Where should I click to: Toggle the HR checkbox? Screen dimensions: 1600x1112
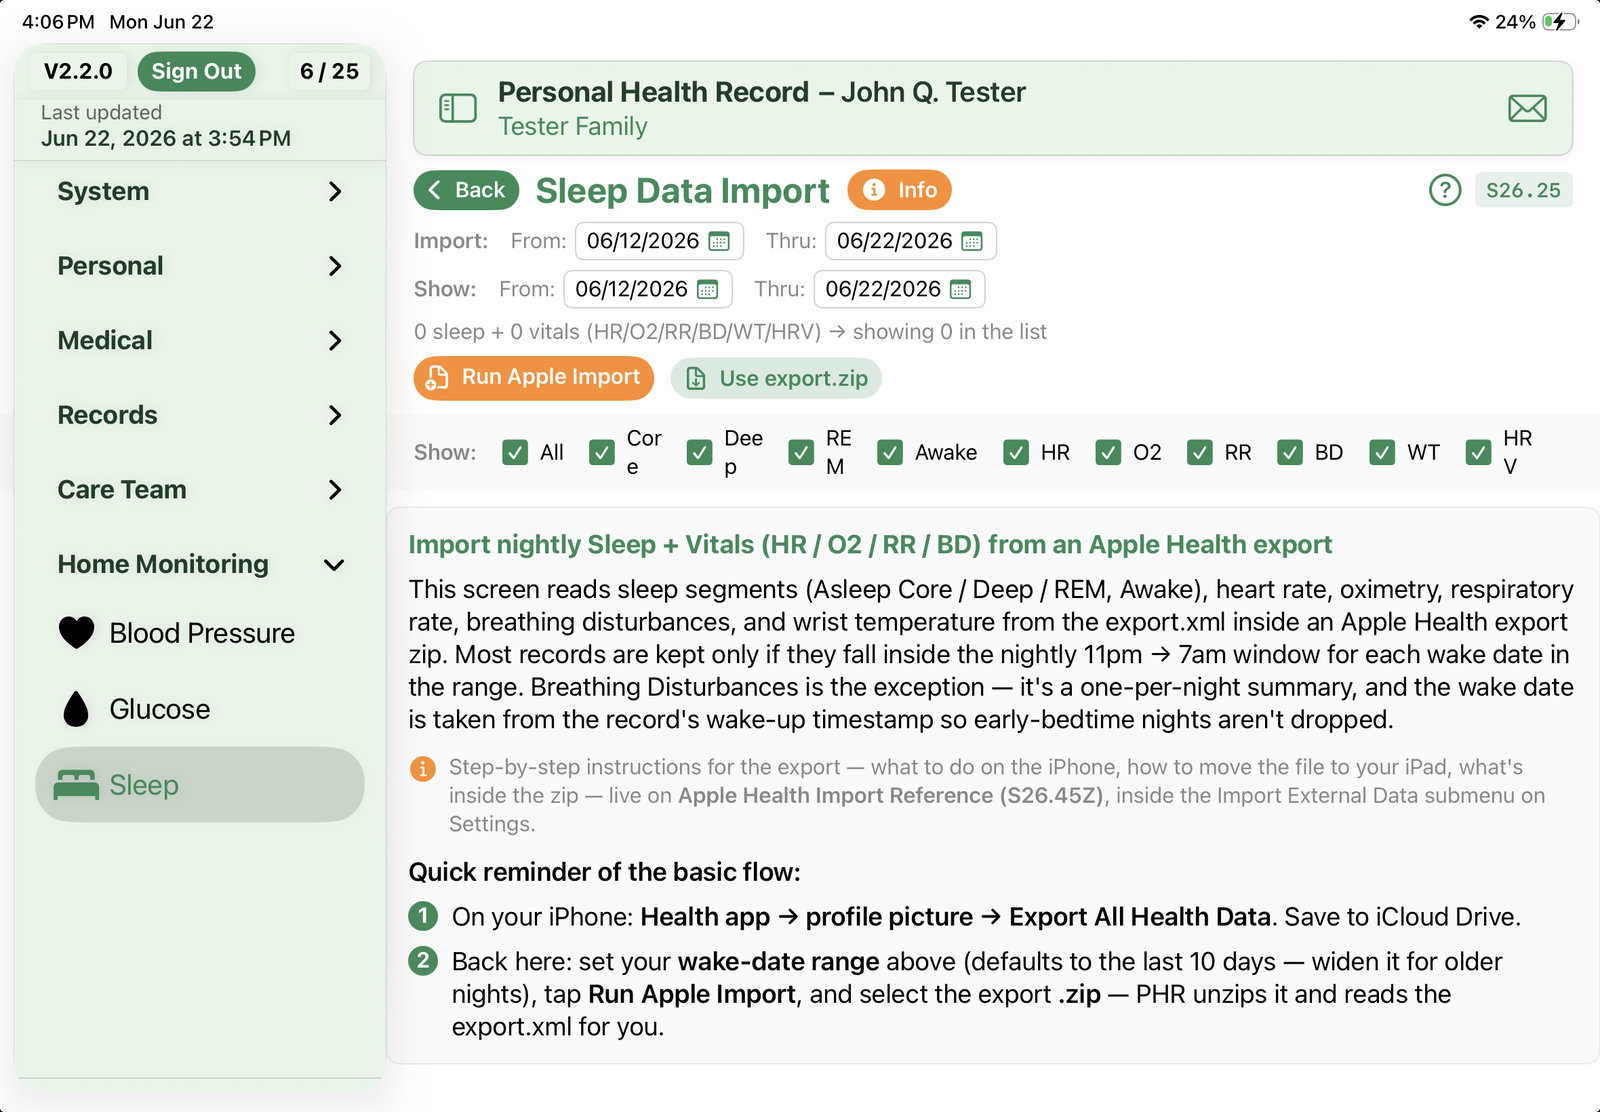pos(1016,452)
